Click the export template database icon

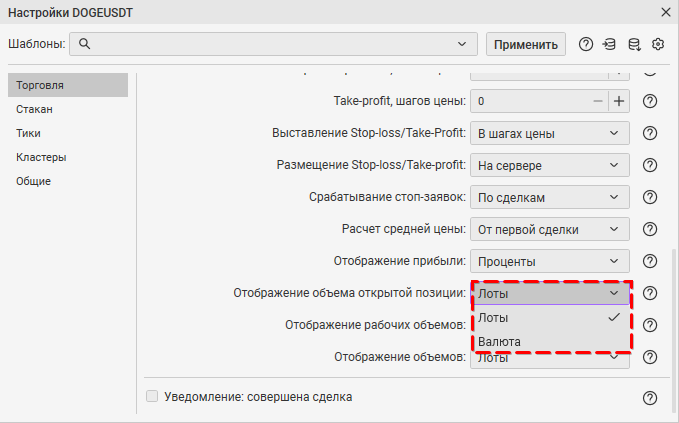coord(633,44)
